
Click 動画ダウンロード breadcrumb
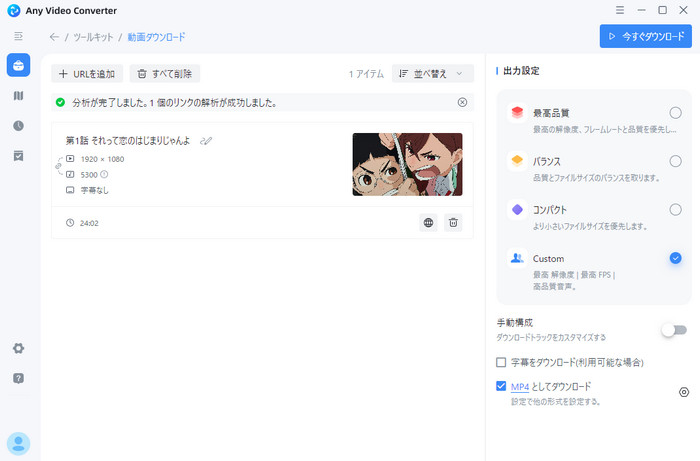coord(156,37)
